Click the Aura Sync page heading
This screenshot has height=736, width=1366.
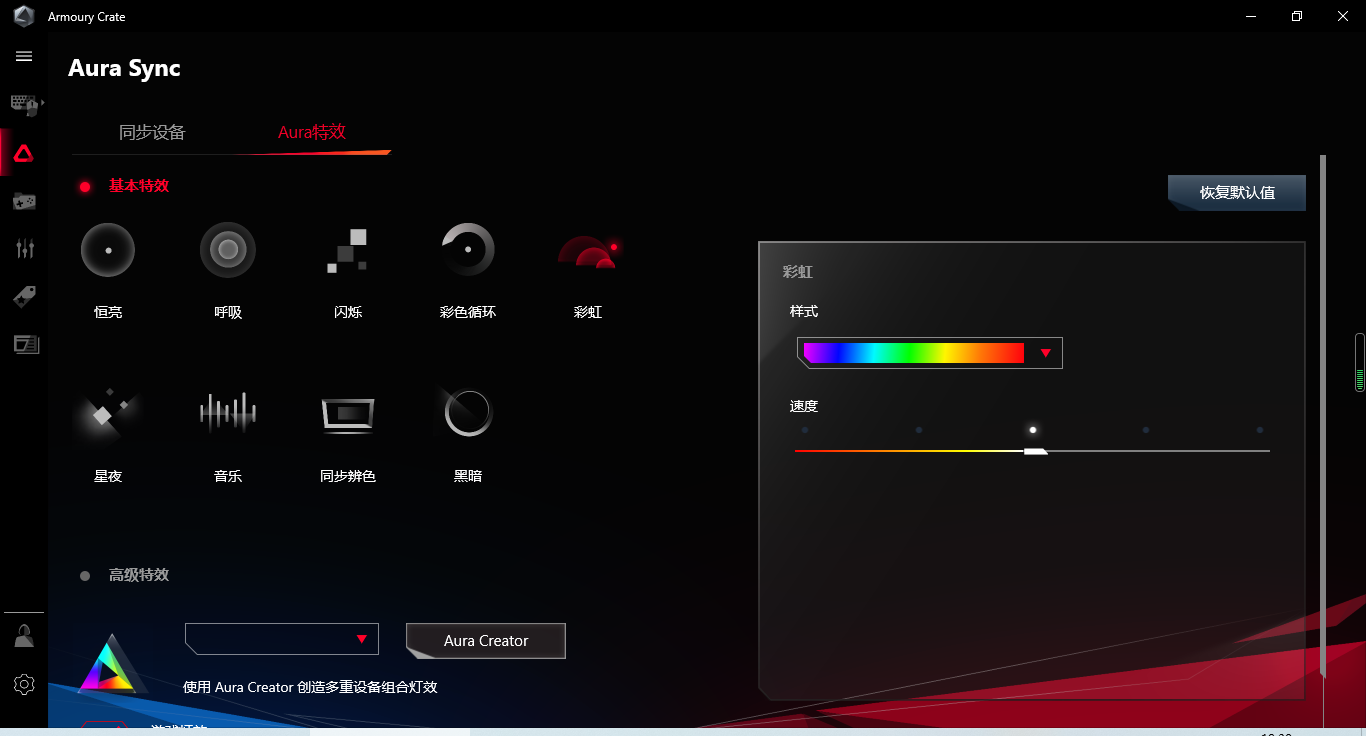point(124,69)
